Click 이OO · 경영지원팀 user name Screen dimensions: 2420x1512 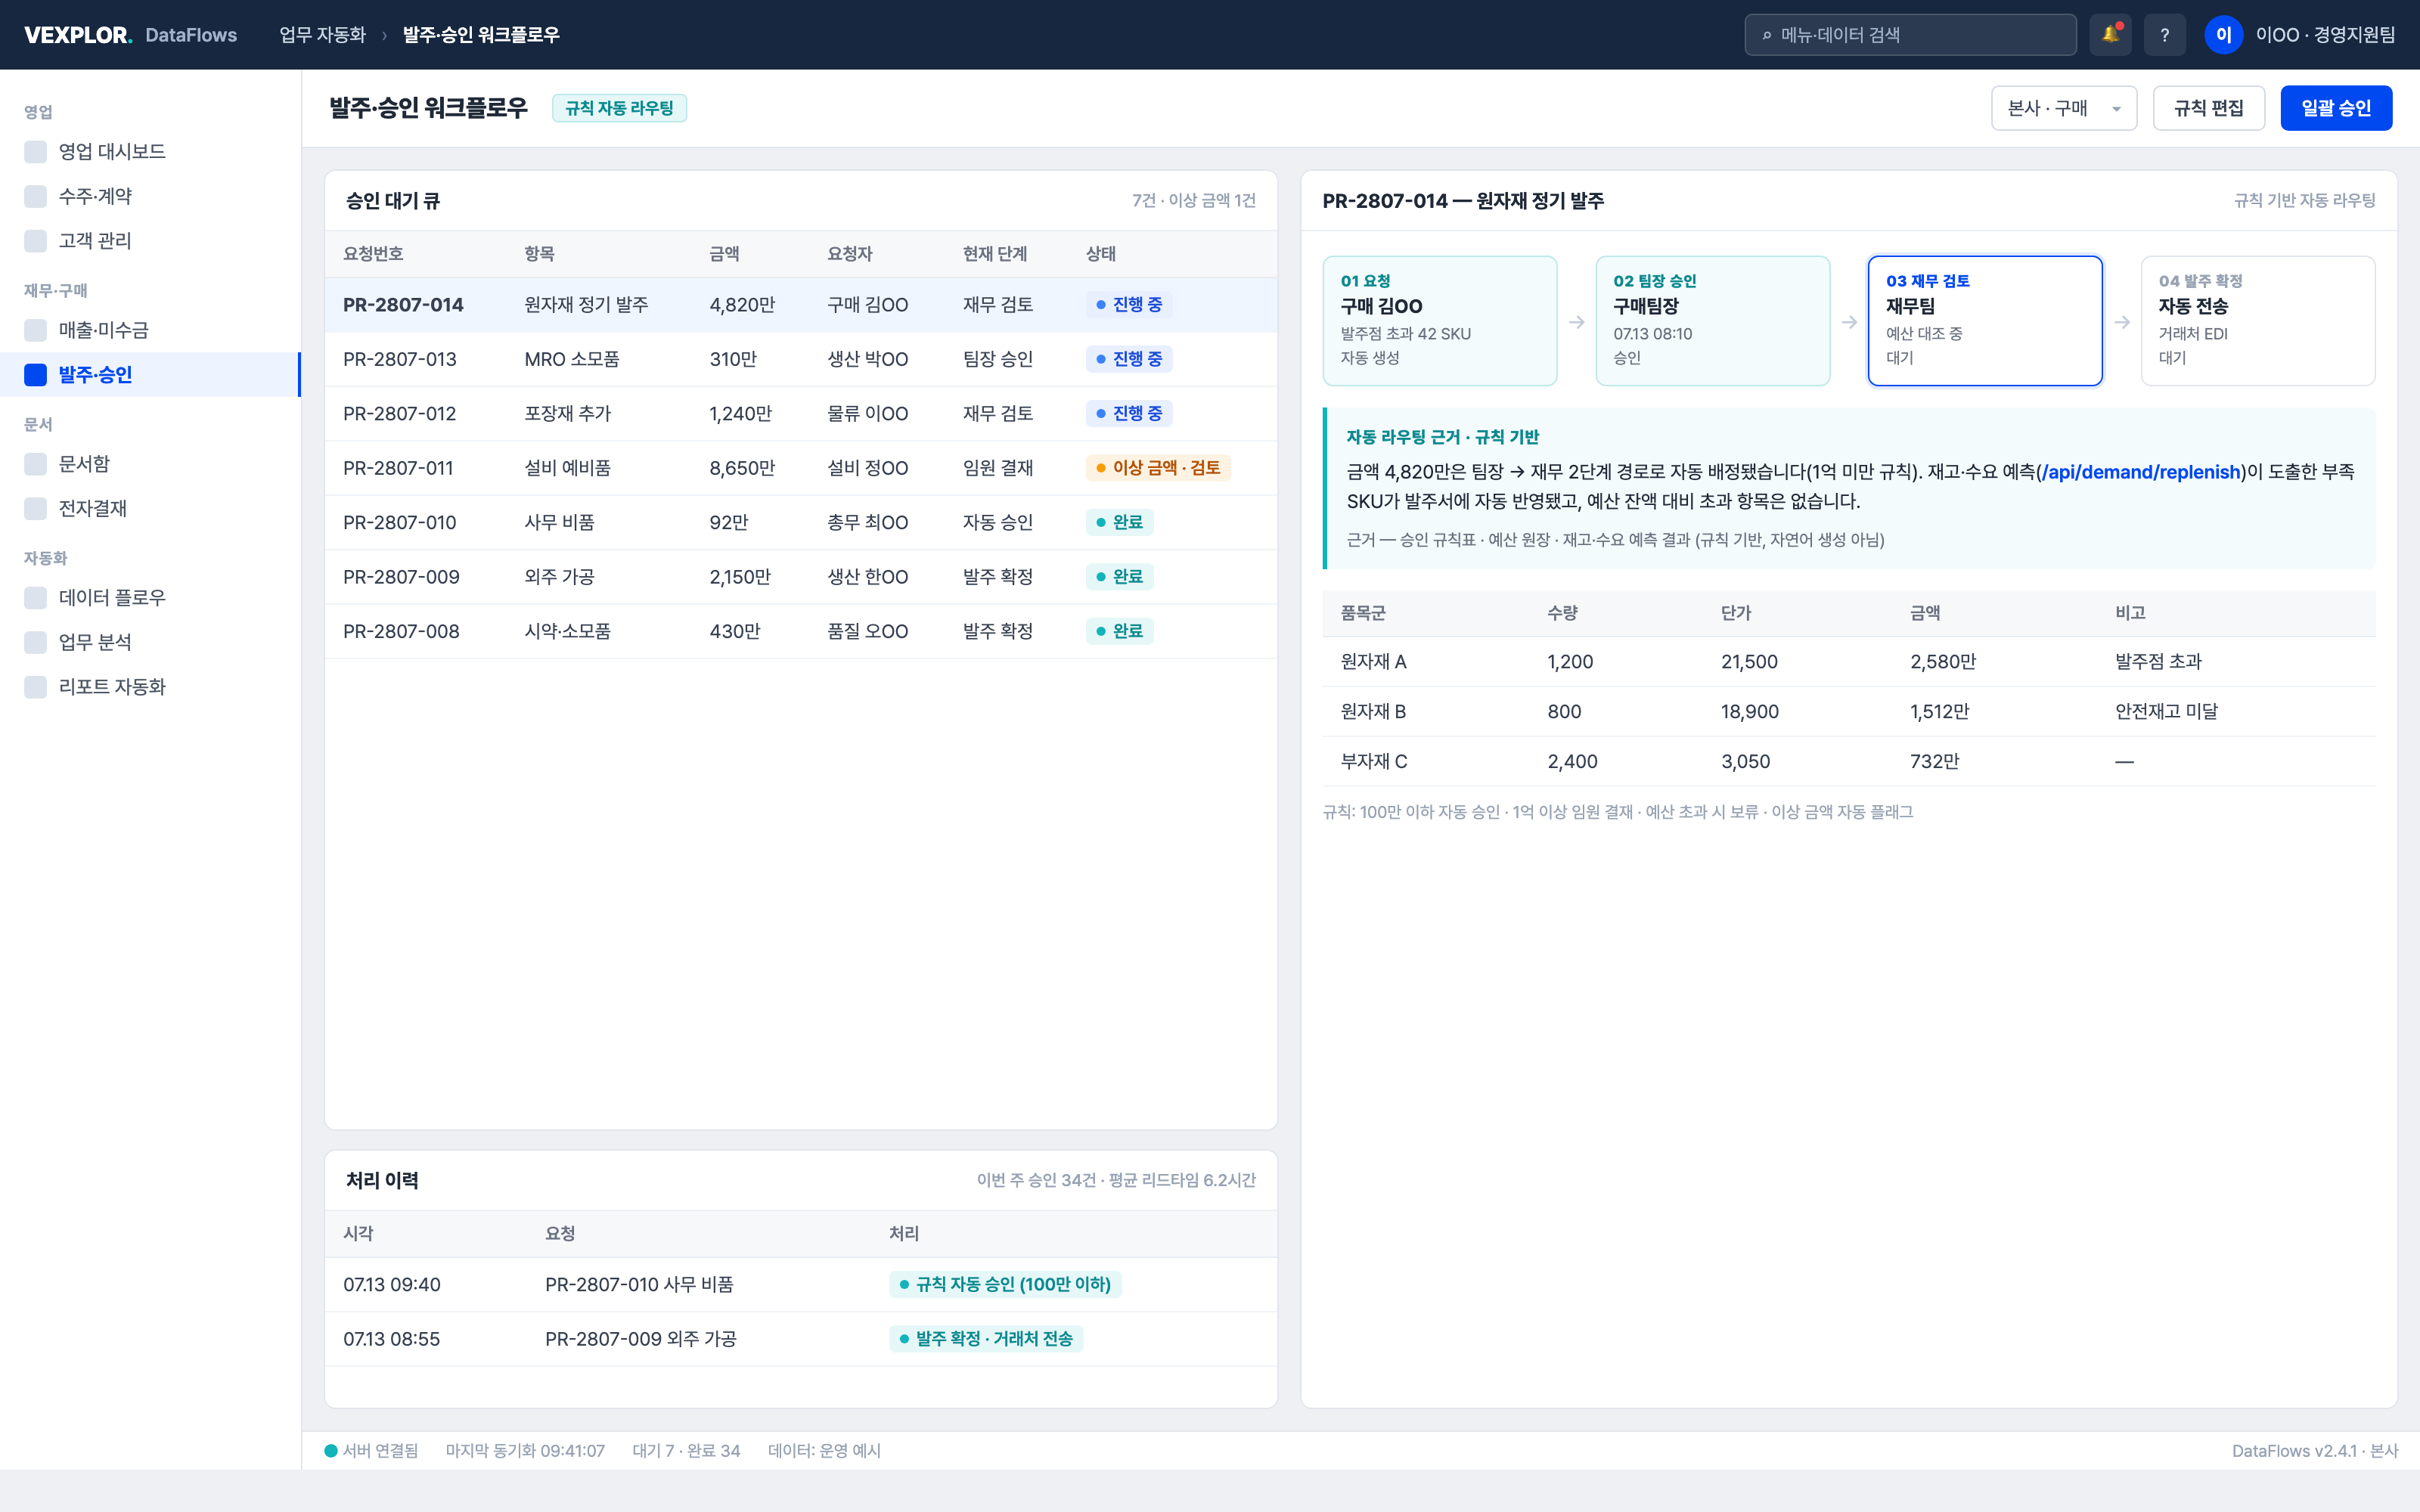(2325, 35)
